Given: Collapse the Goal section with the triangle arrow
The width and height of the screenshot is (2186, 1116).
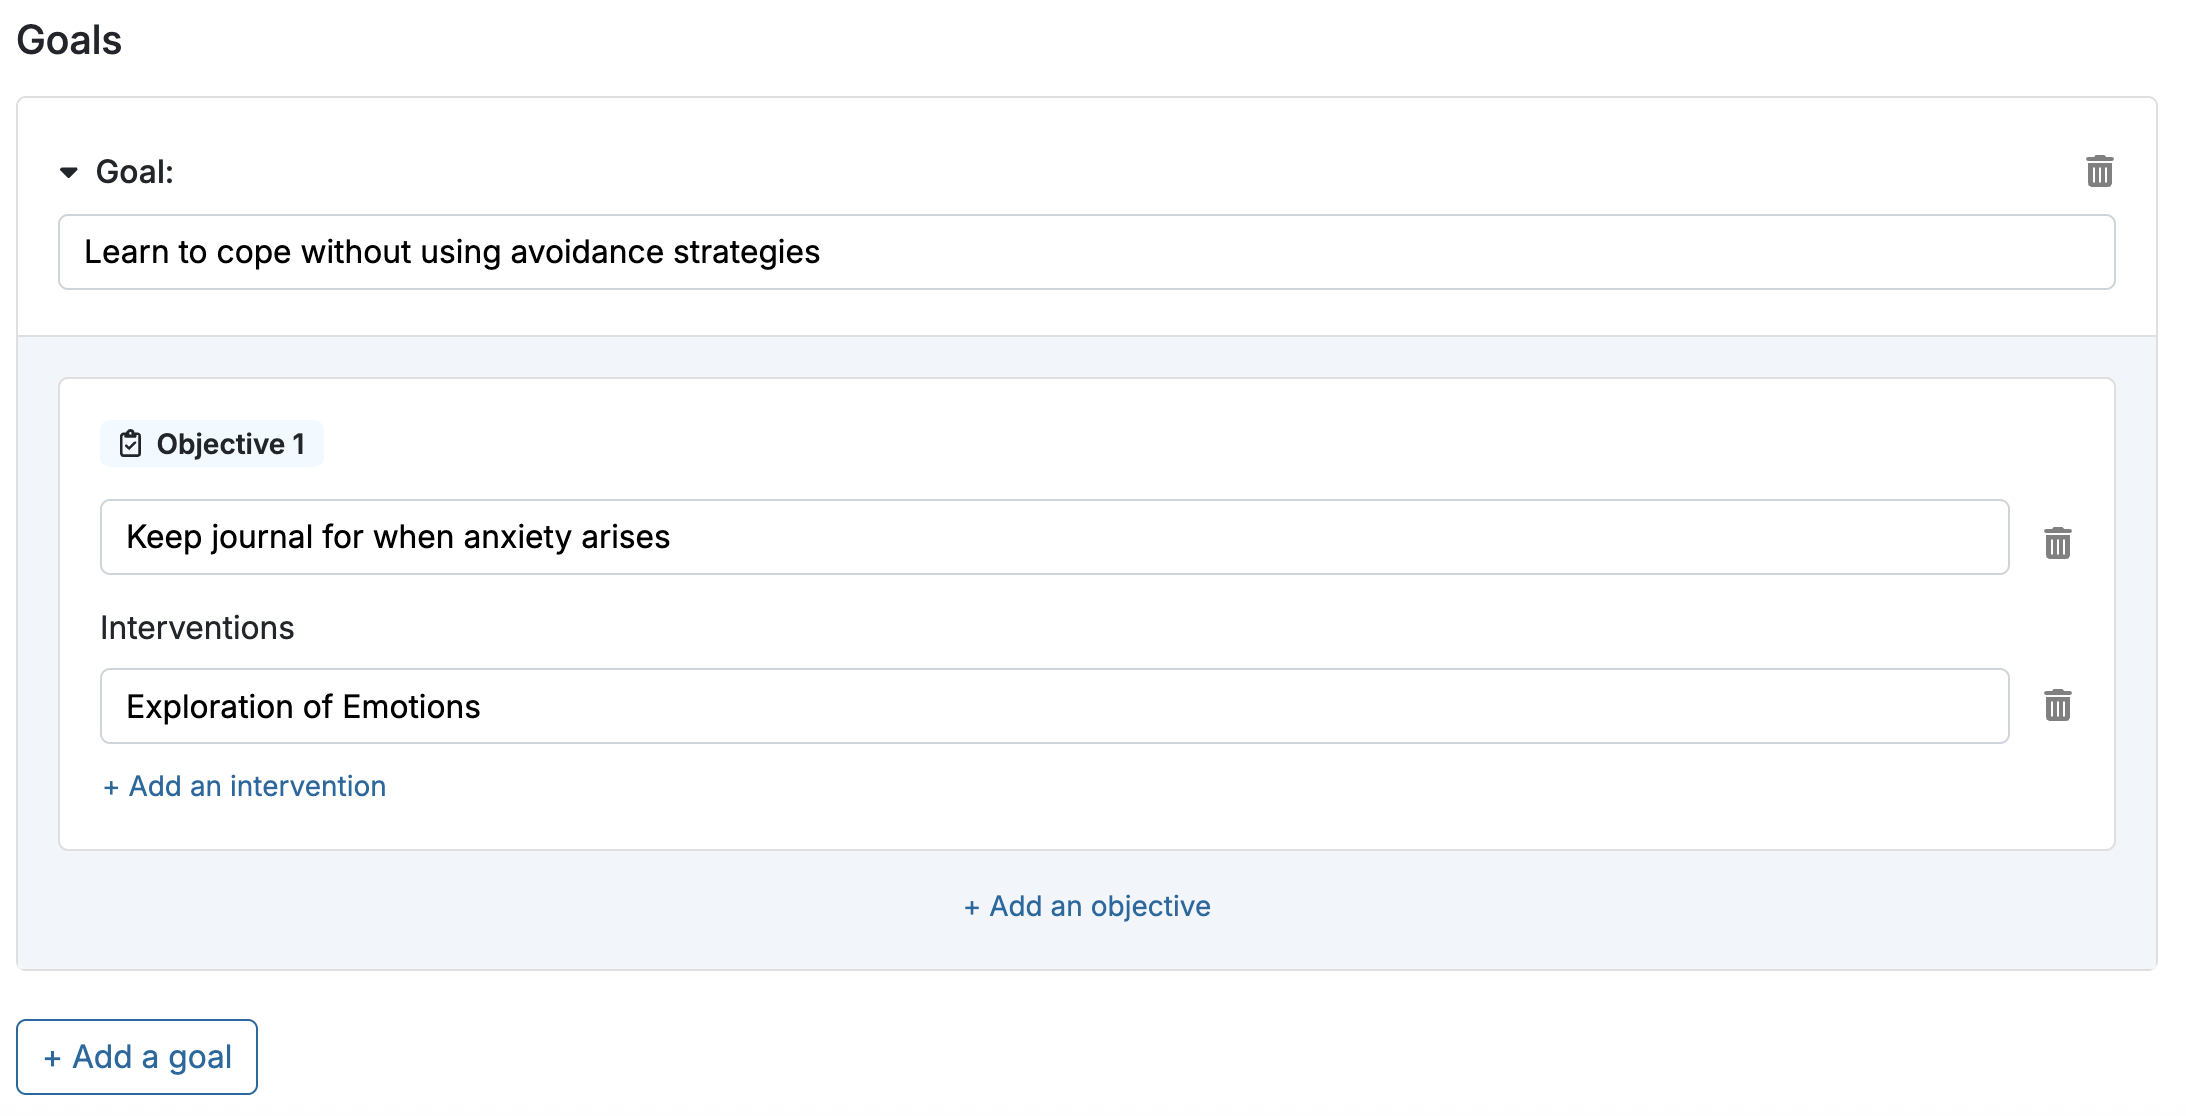Looking at the screenshot, I should click(x=69, y=172).
